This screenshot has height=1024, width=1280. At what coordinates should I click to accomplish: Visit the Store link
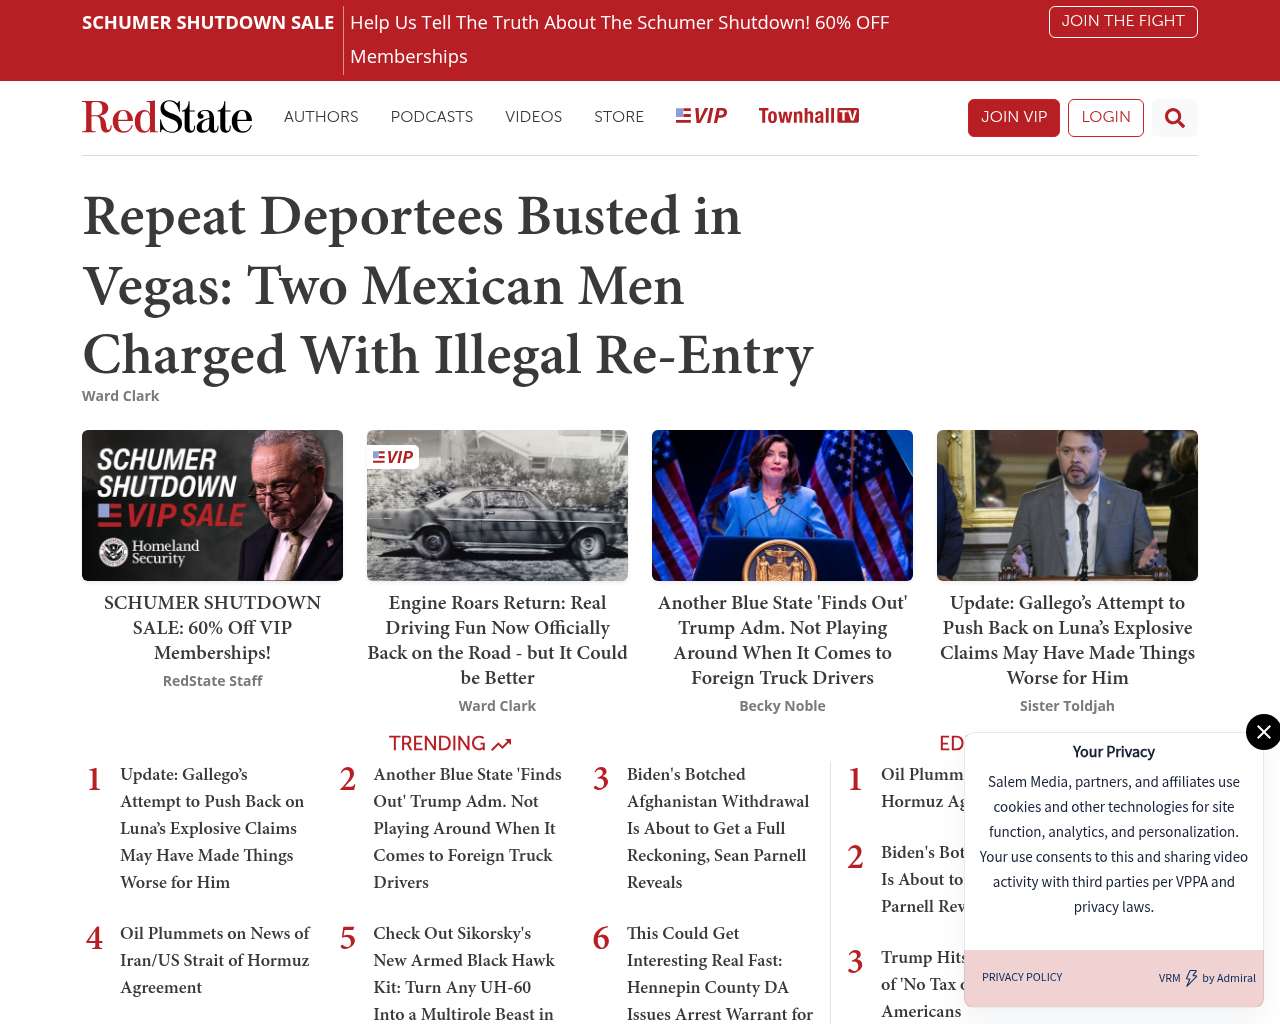(618, 117)
